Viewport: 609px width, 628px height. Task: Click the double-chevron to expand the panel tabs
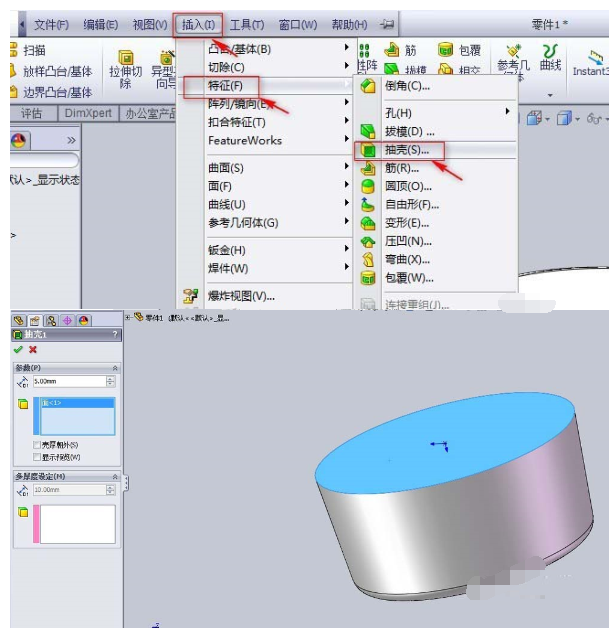tap(71, 140)
